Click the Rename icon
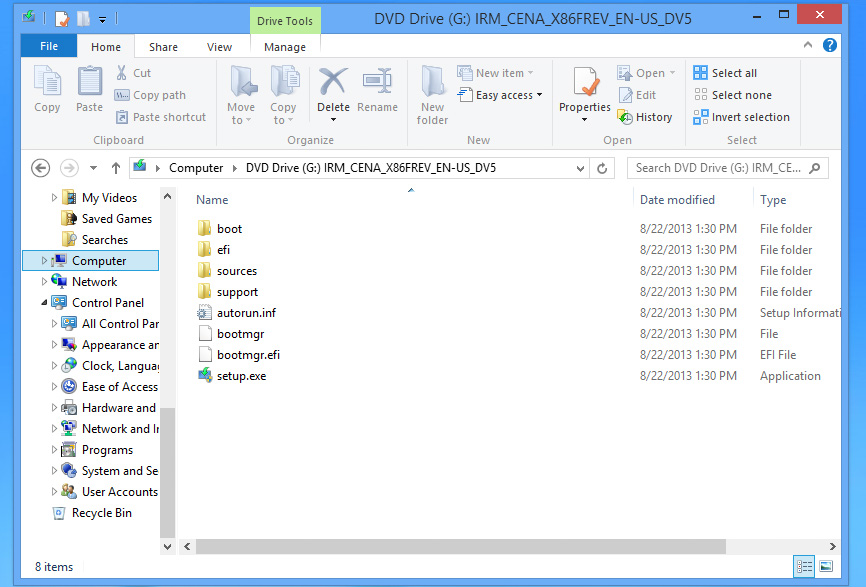This screenshot has width=866, height=587. pyautogui.click(x=377, y=81)
